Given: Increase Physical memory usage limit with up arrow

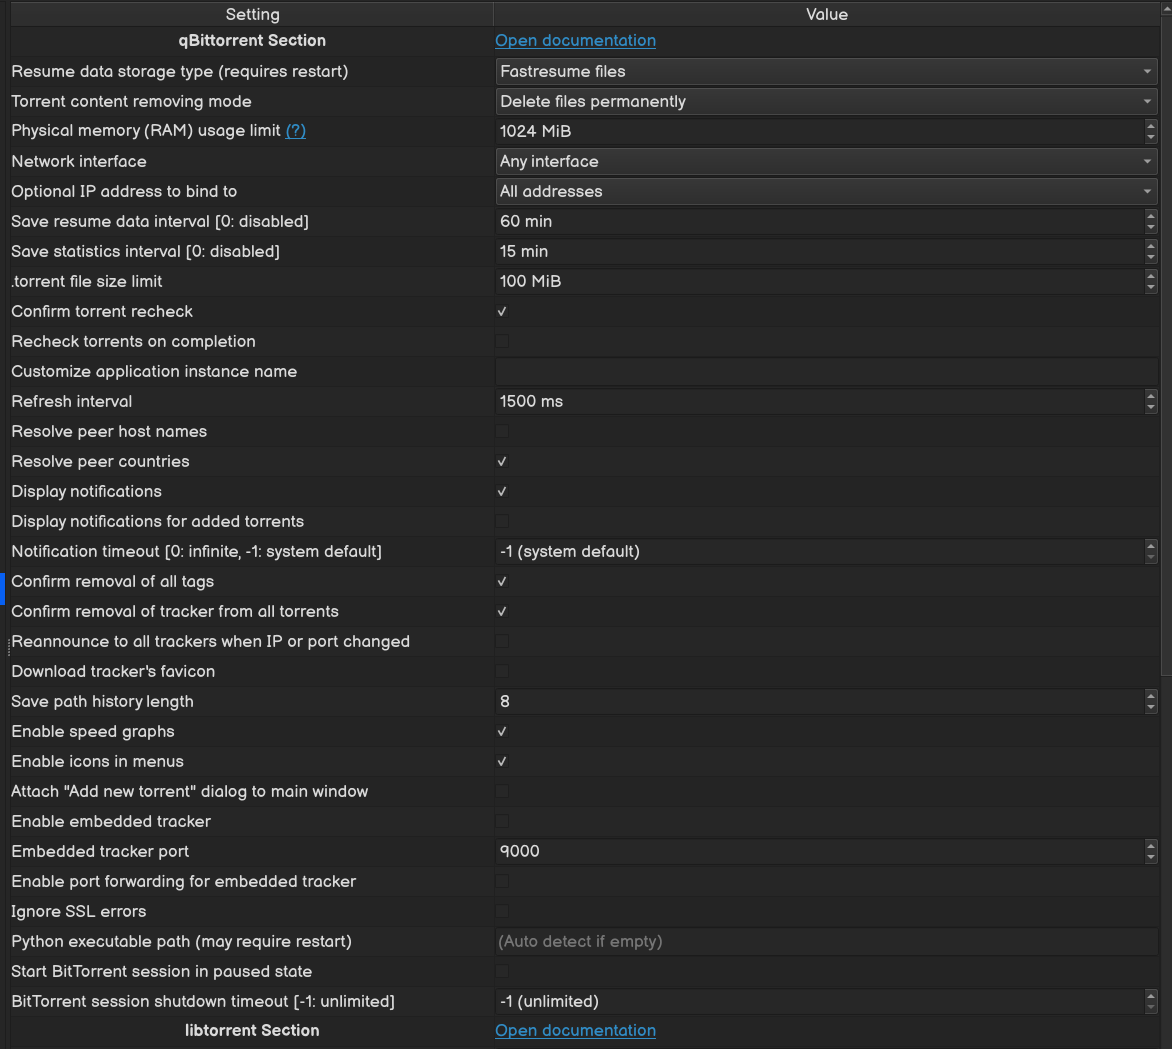Looking at the screenshot, I should [x=1151, y=126].
